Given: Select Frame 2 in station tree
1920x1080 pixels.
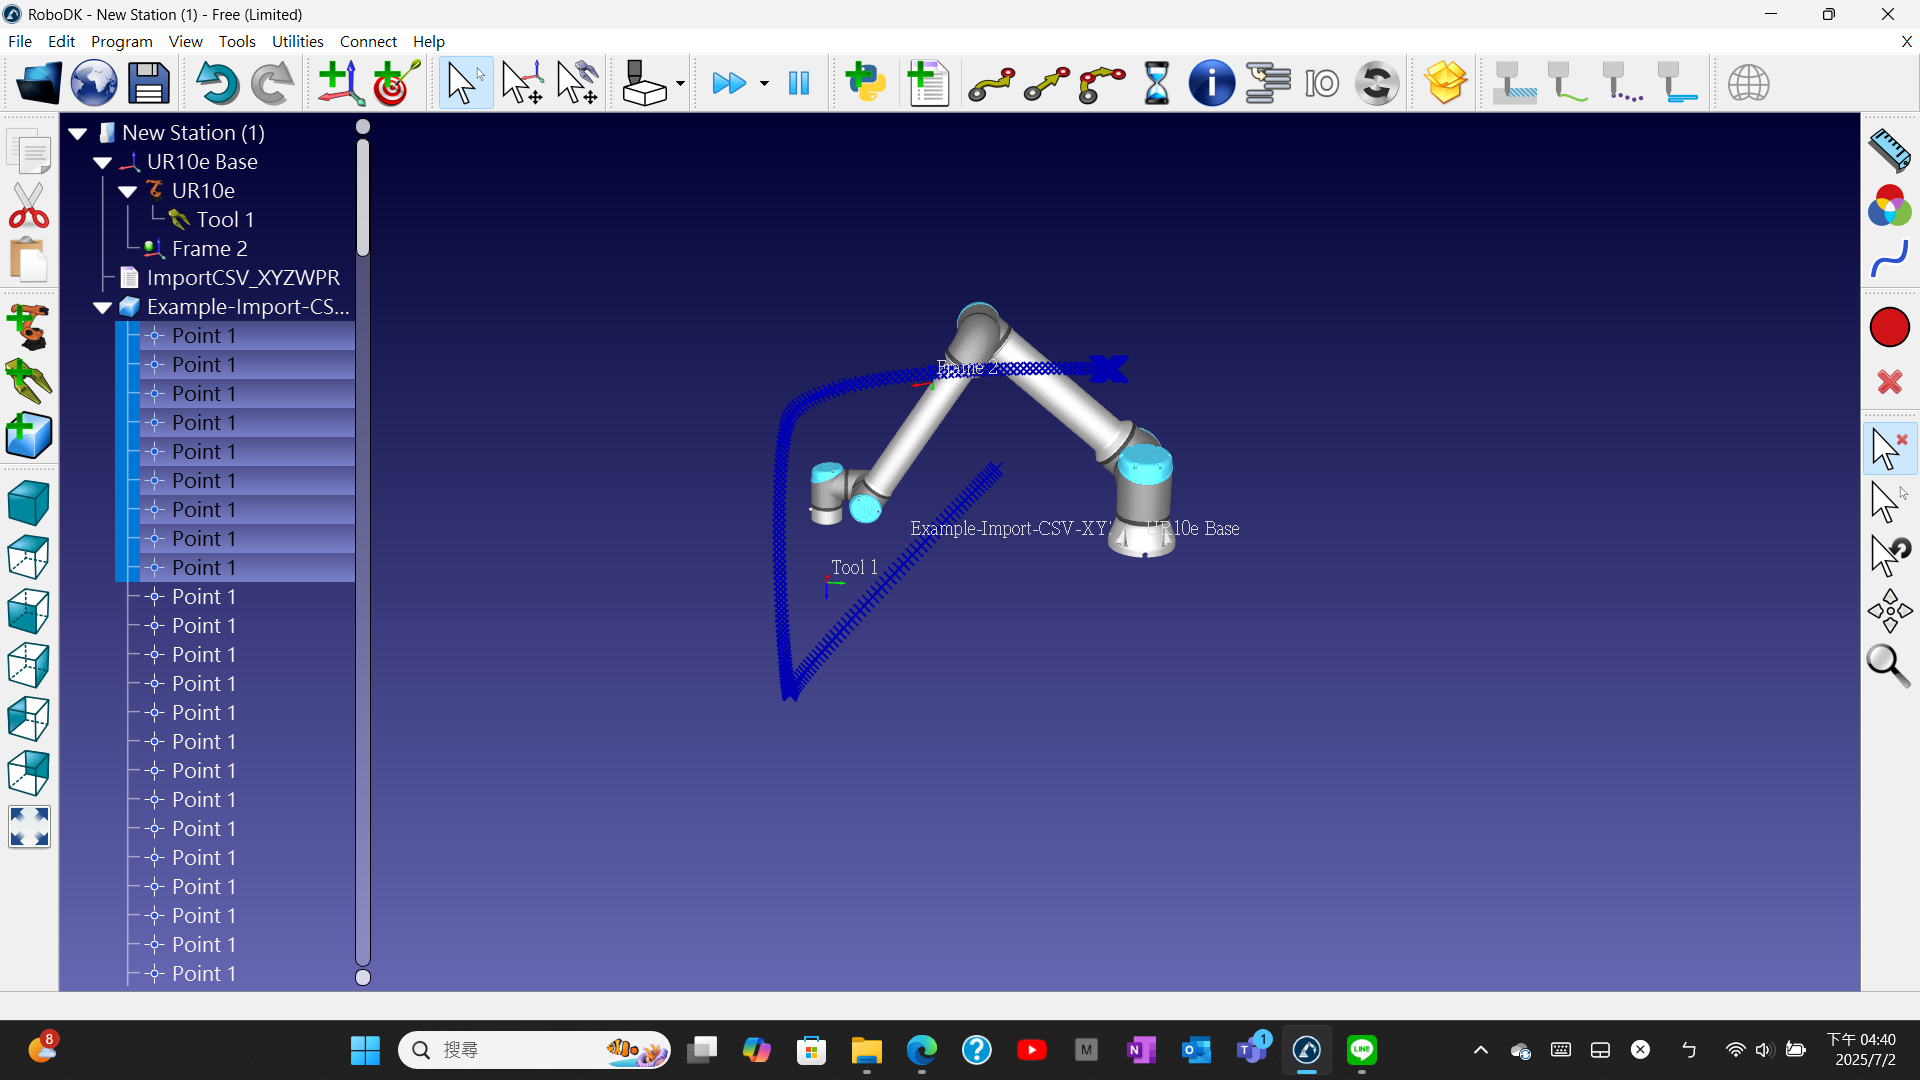Looking at the screenshot, I should (209, 249).
